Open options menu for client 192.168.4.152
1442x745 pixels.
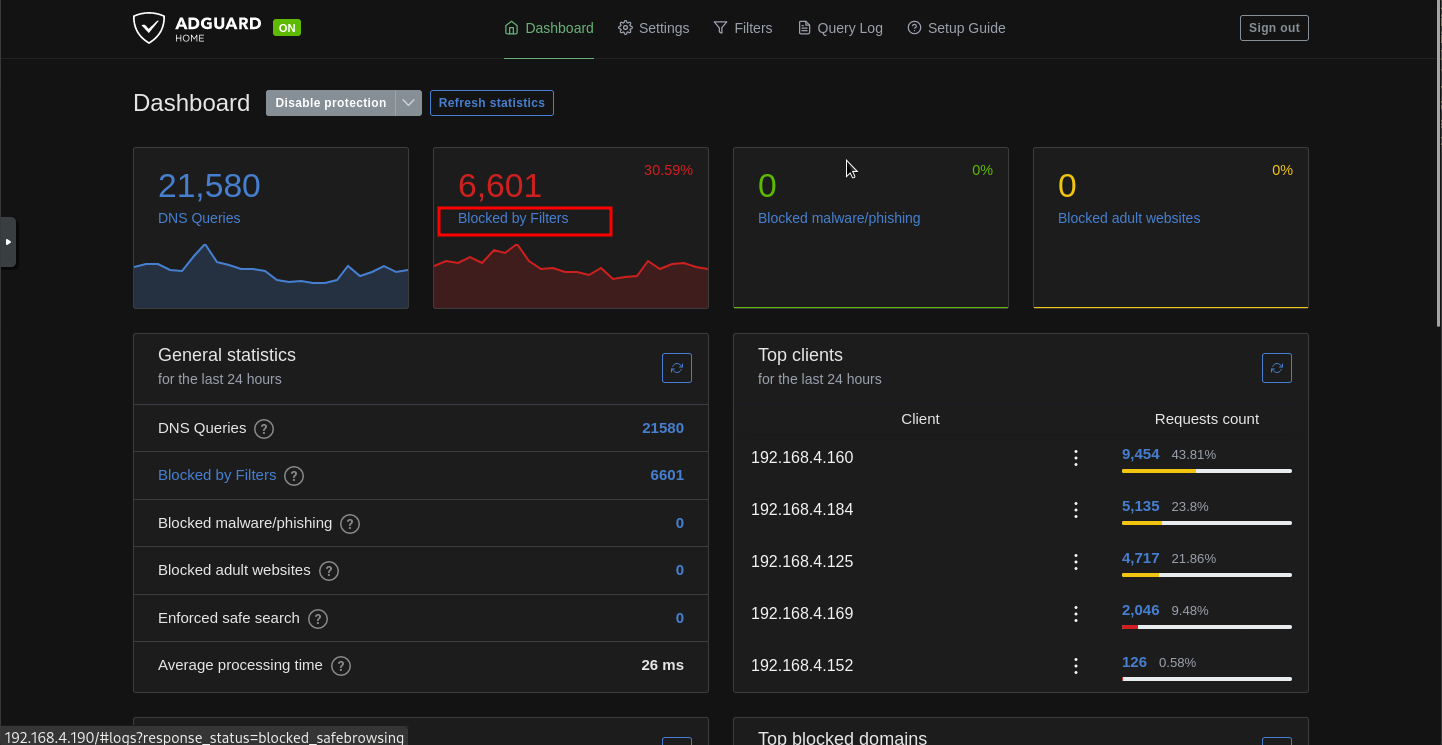[x=1076, y=666]
